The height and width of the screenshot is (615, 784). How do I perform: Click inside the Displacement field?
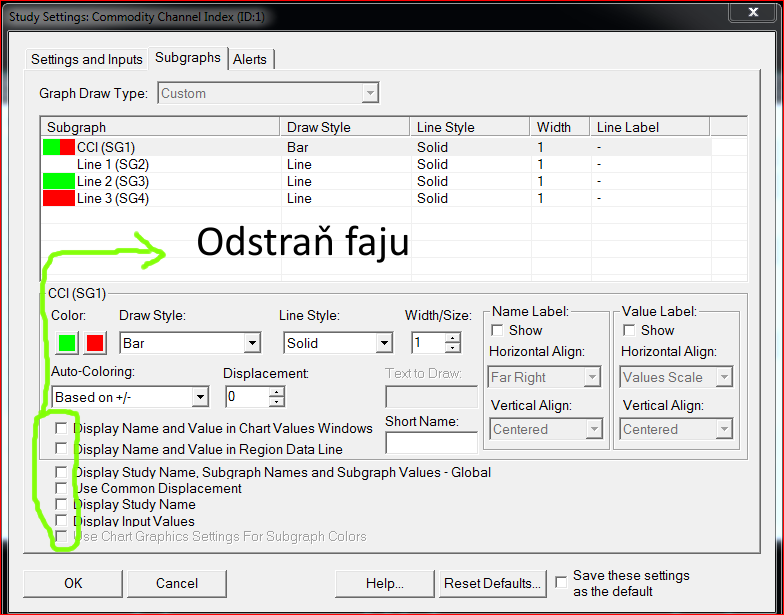coord(247,397)
